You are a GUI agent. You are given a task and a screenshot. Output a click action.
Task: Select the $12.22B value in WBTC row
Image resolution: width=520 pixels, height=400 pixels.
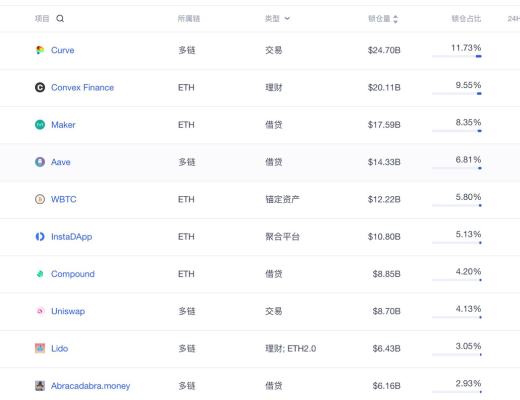(x=384, y=200)
